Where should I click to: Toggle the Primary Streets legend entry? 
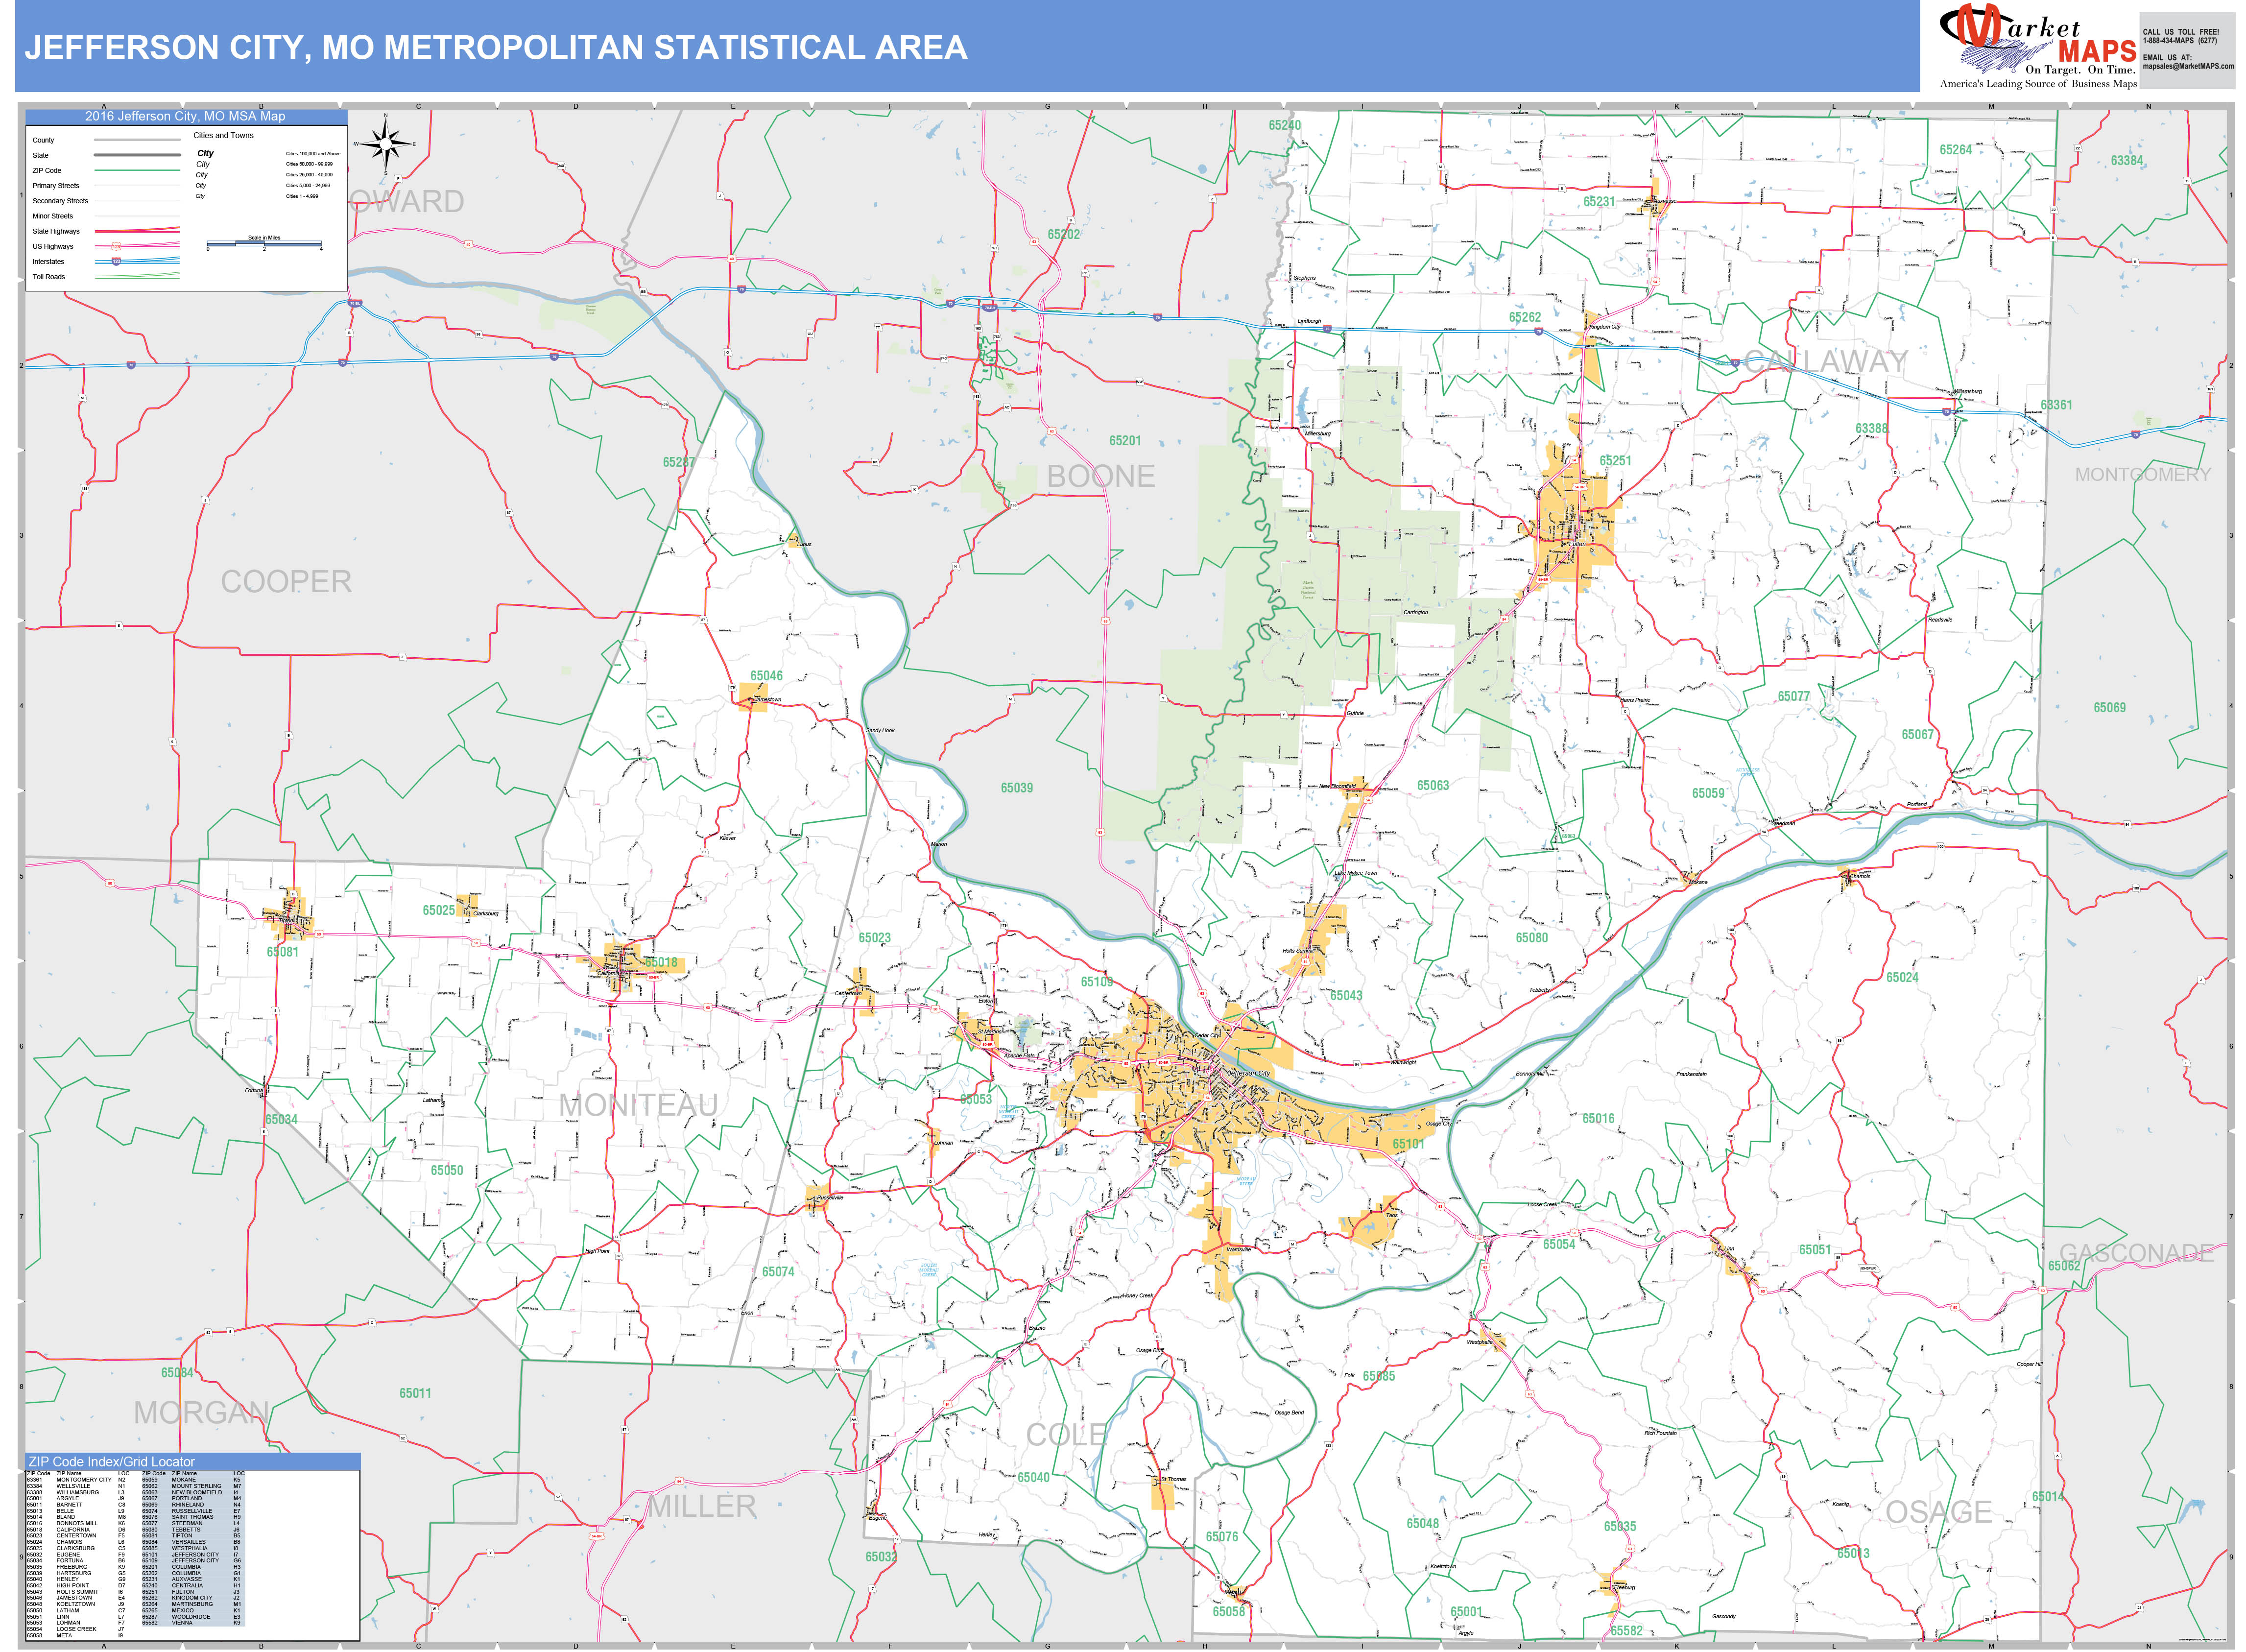(x=137, y=186)
